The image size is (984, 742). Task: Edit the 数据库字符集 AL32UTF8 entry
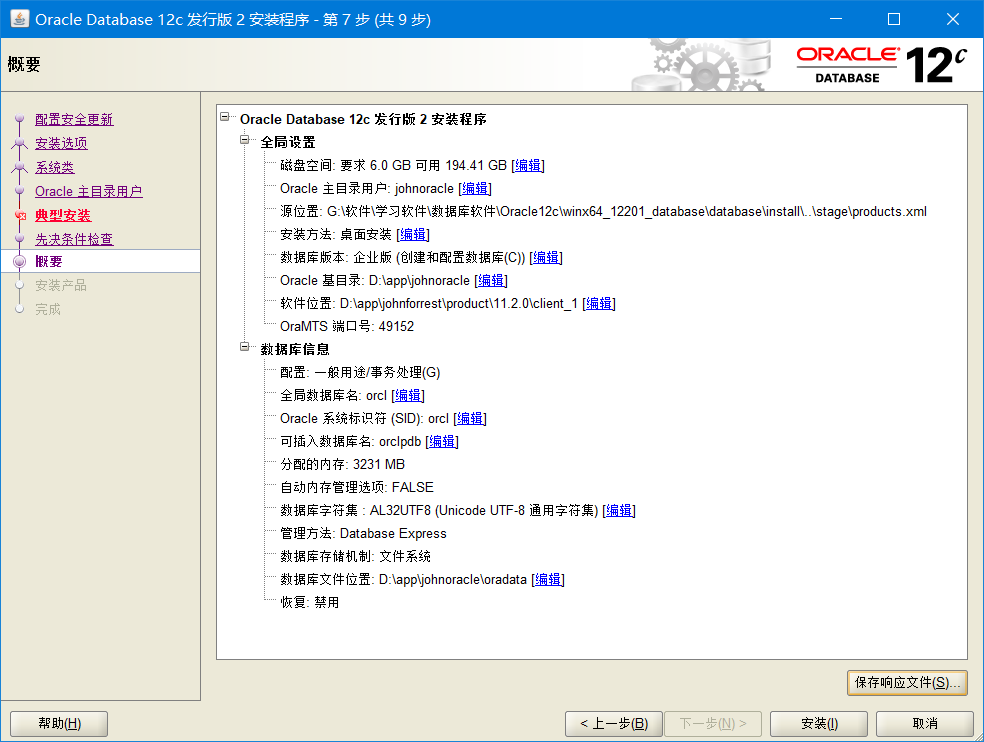619,510
